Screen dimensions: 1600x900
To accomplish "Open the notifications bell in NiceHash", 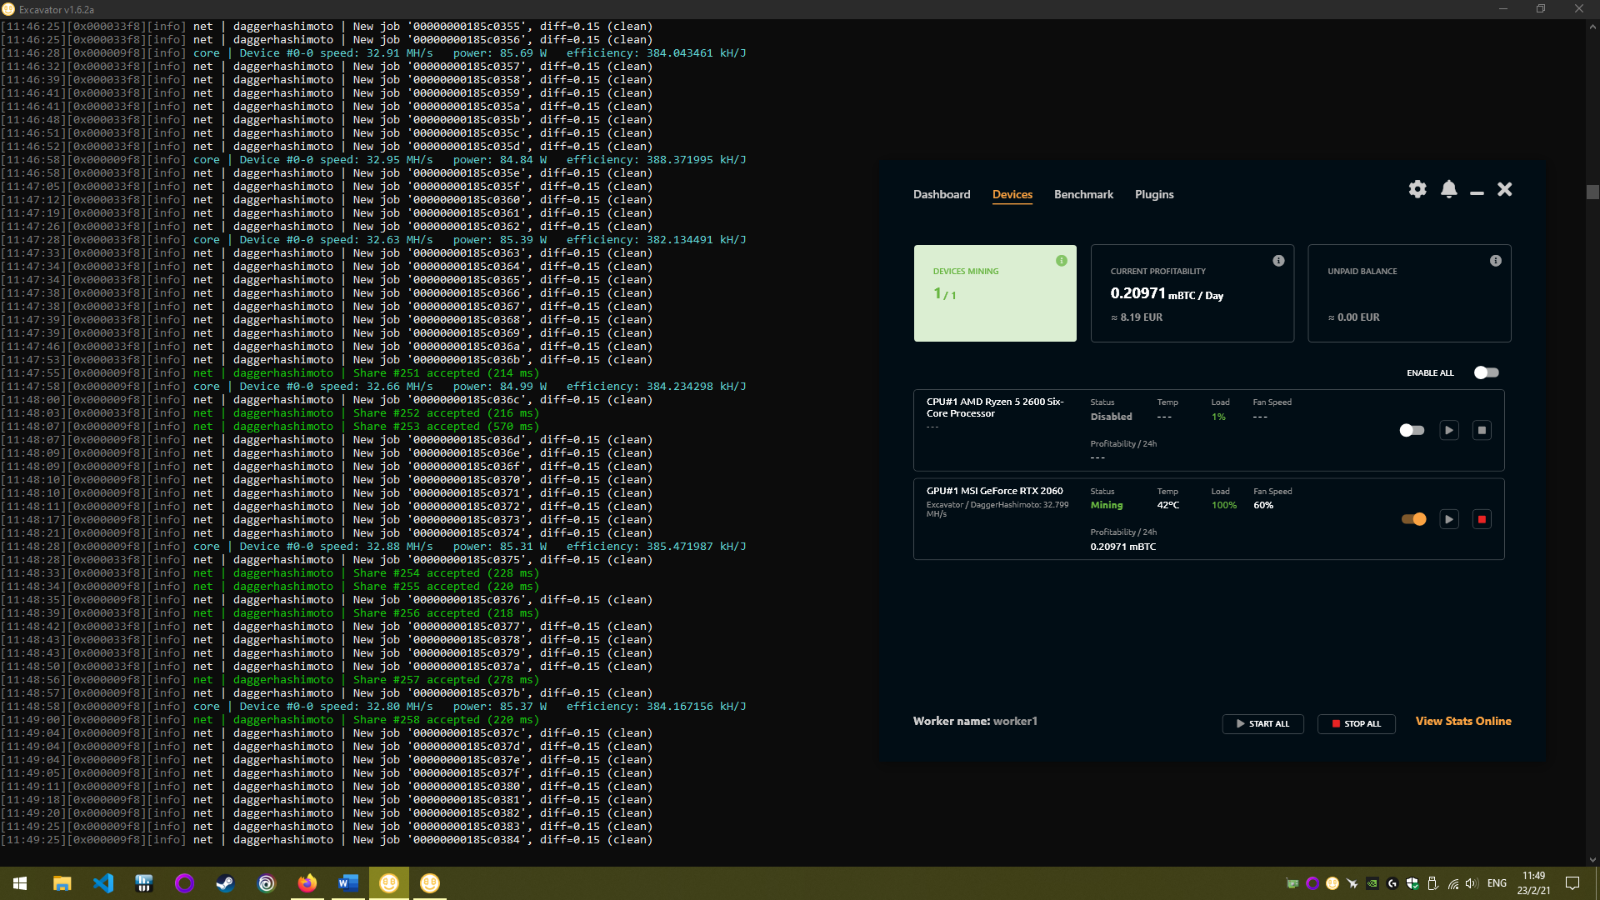I will (1449, 189).
